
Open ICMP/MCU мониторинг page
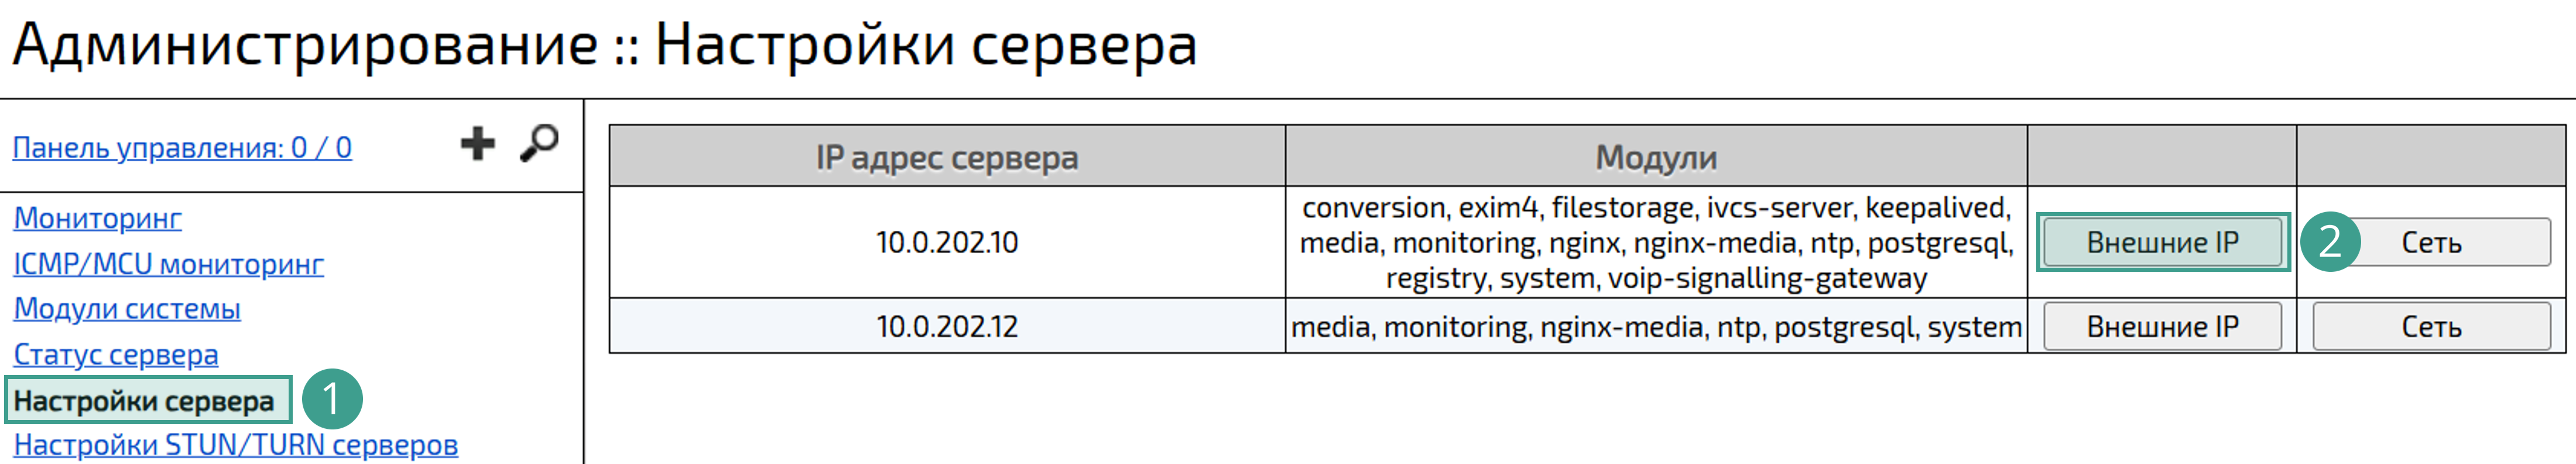[x=168, y=264]
